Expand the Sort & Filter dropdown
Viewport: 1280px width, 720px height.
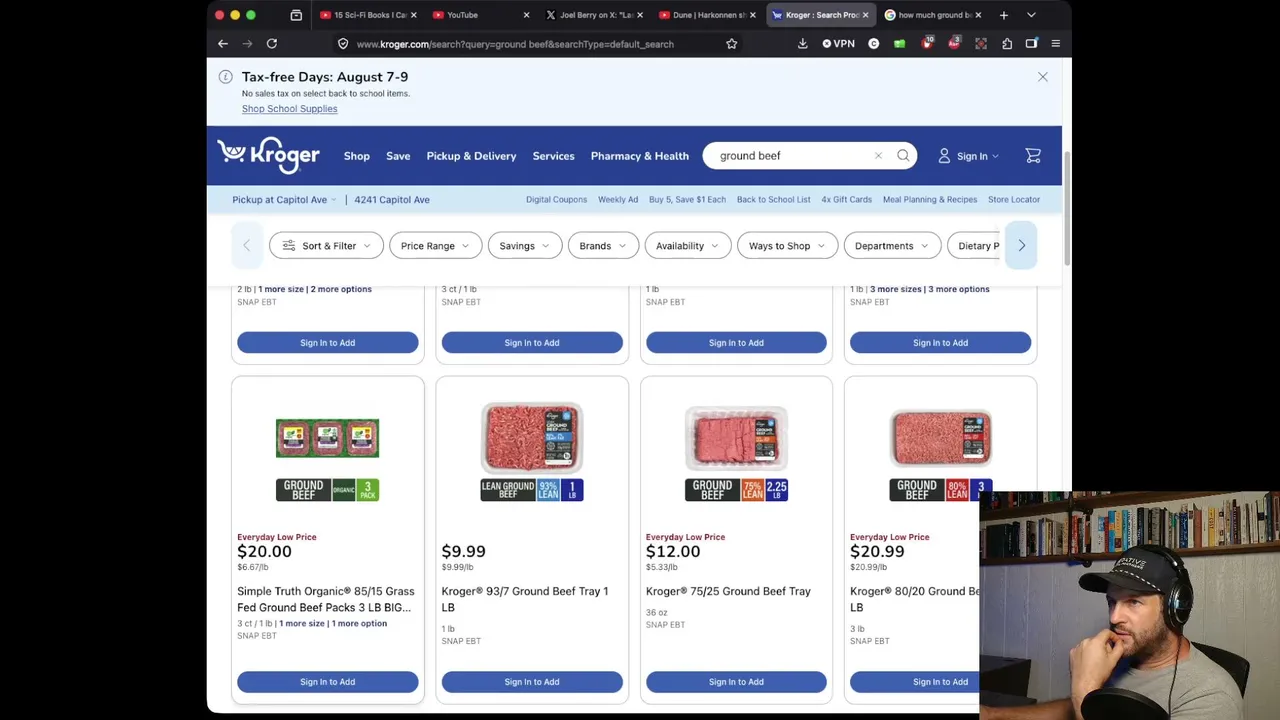click(x=326, y=246)
